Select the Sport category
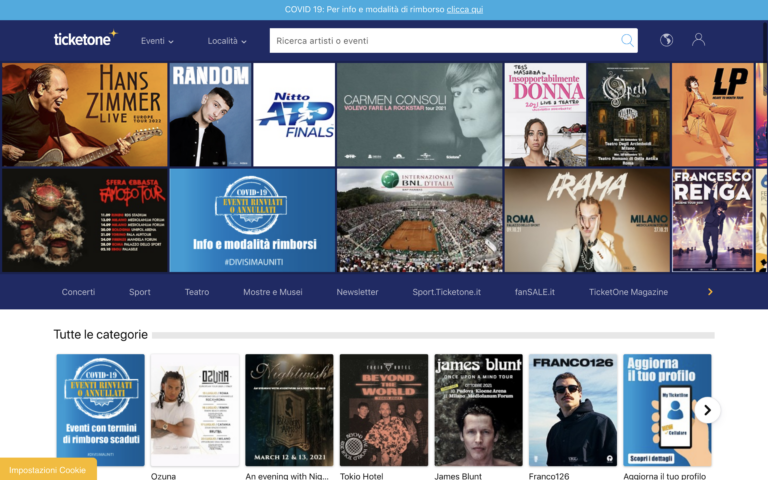This screenshot has width=768, height=480. 140,292
